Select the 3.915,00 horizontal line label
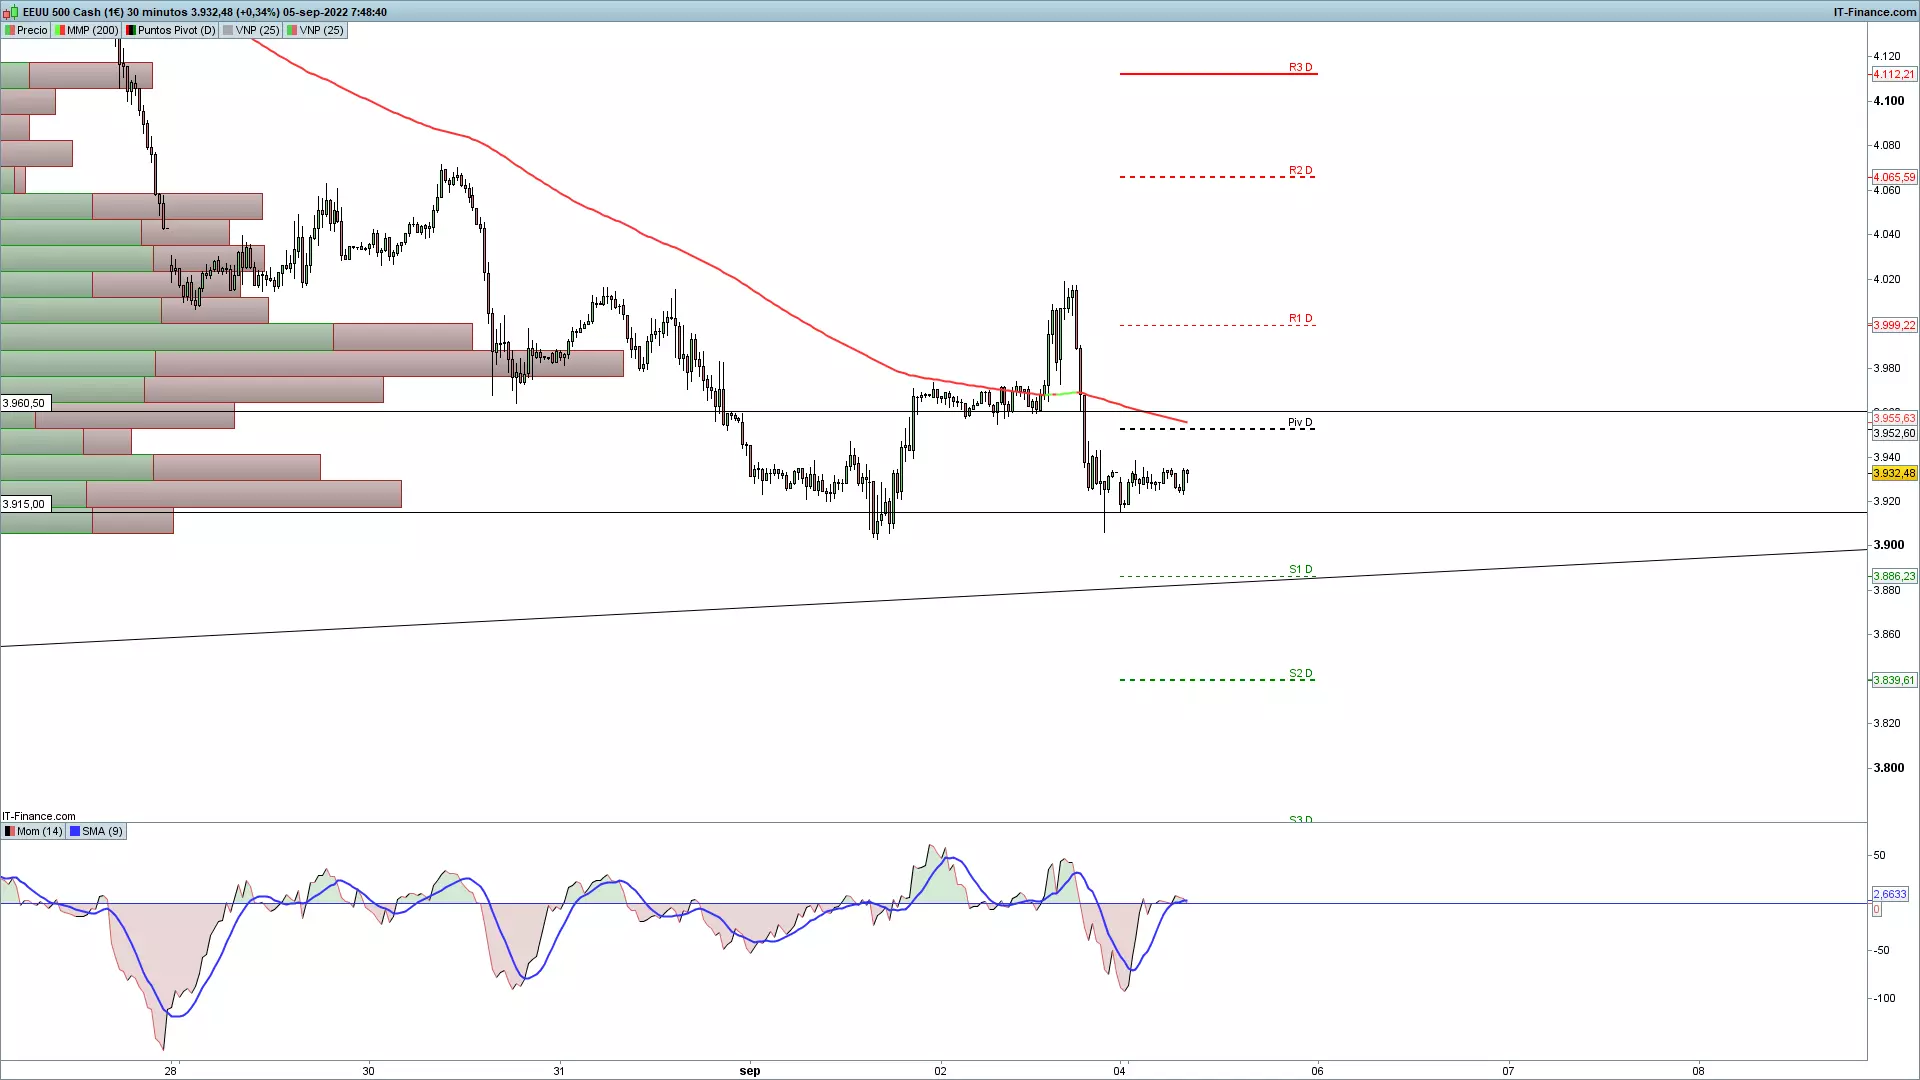1920x1080 pixels. coord(24,504)
